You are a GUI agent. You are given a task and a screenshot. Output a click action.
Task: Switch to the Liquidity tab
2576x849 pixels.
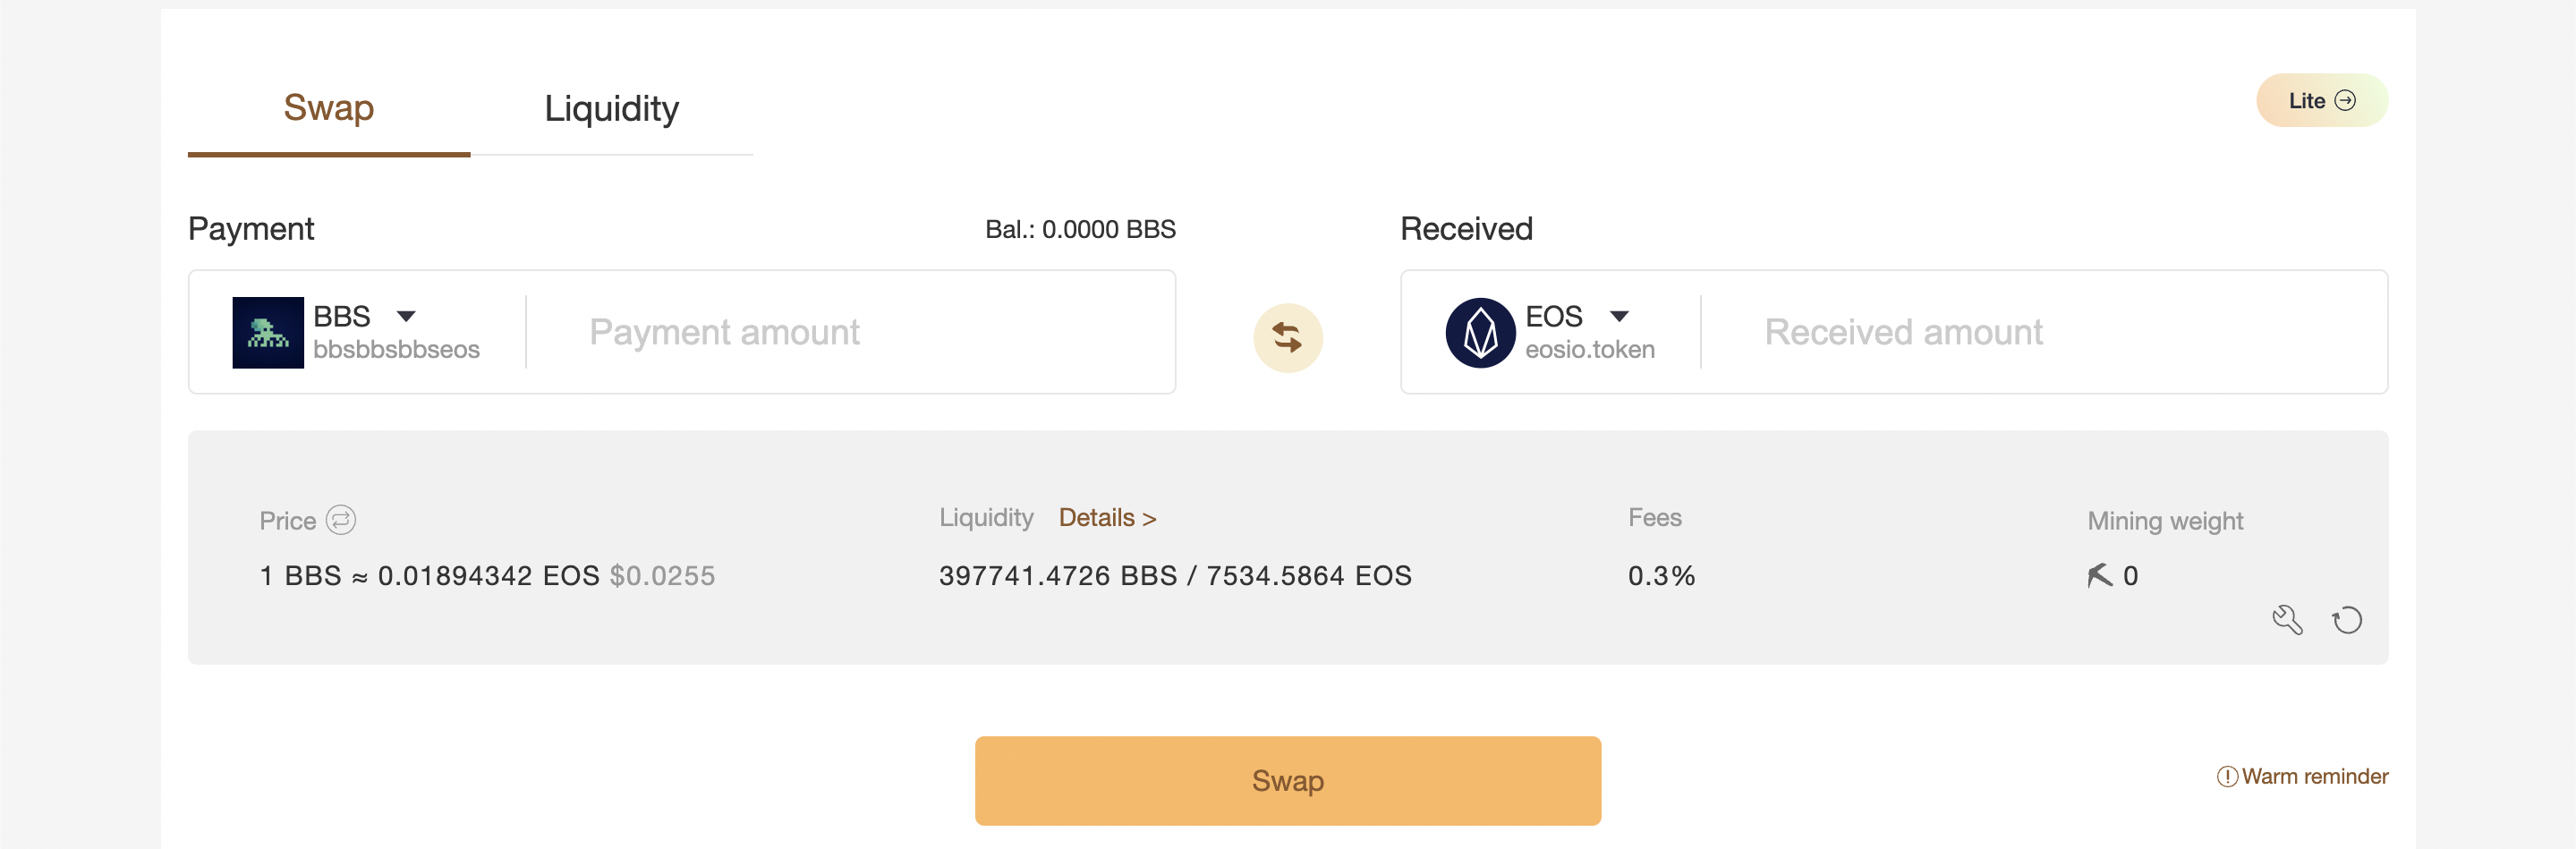click(612, 108)
